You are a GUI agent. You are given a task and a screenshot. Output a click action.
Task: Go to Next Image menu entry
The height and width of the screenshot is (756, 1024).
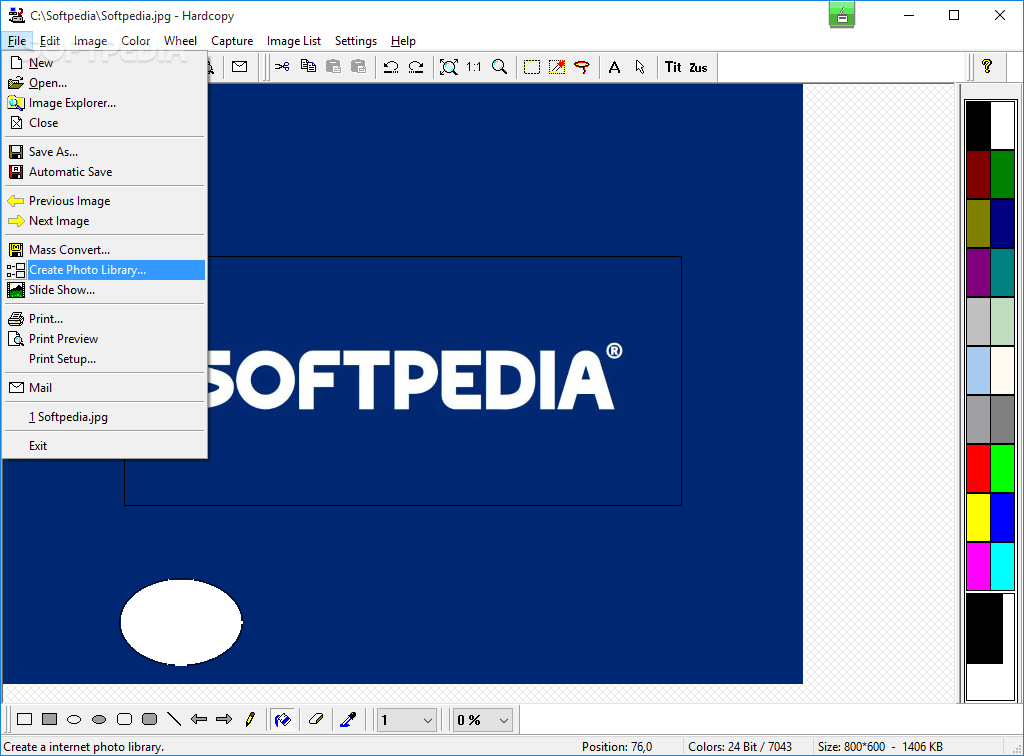[105, 221]
